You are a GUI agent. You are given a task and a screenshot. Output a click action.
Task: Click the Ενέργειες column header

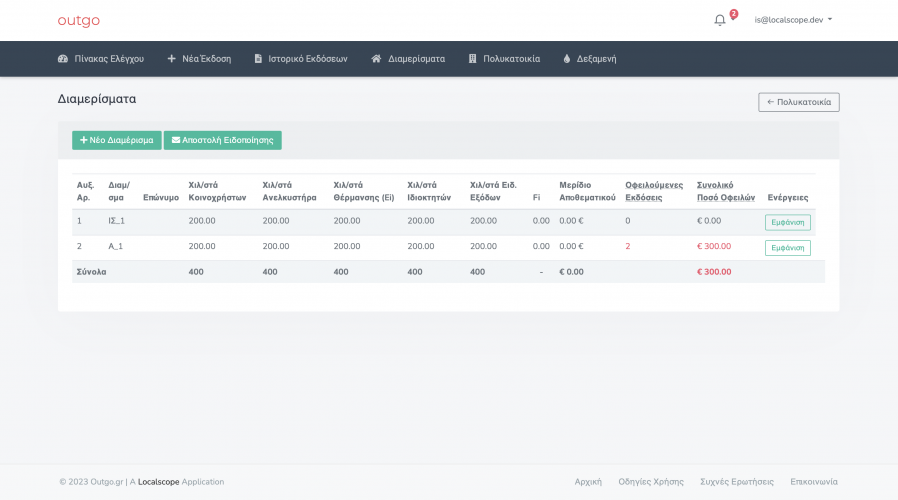(788, 198)
